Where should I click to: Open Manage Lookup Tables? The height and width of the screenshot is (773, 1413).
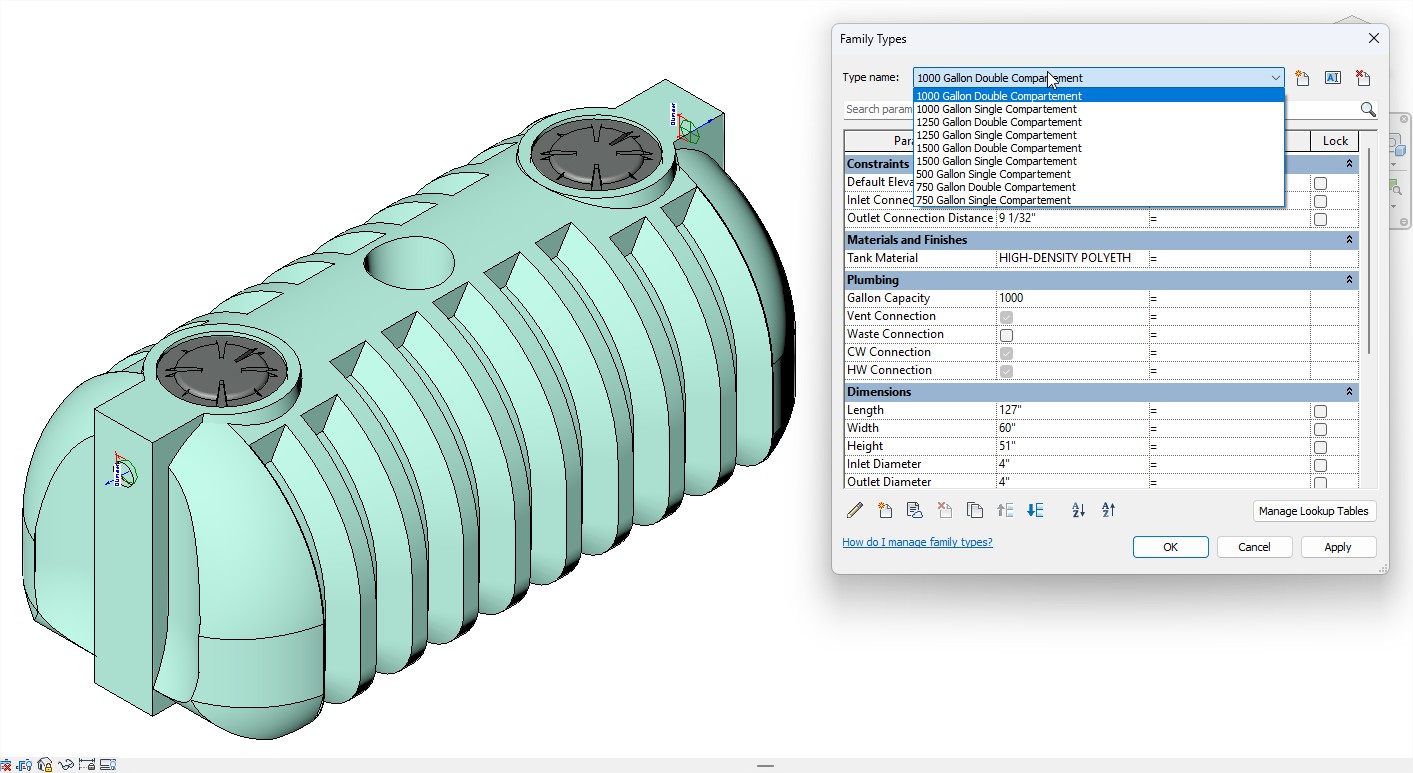tap(1314, 511)
